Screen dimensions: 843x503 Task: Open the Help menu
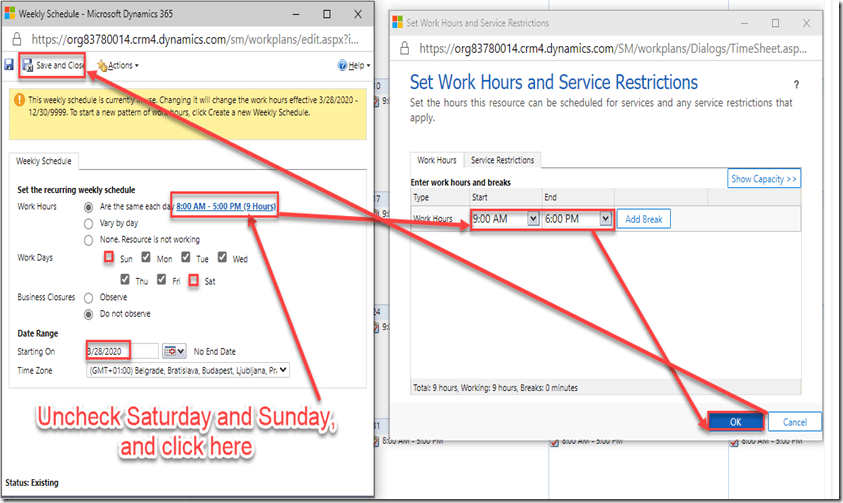point(353,66)
